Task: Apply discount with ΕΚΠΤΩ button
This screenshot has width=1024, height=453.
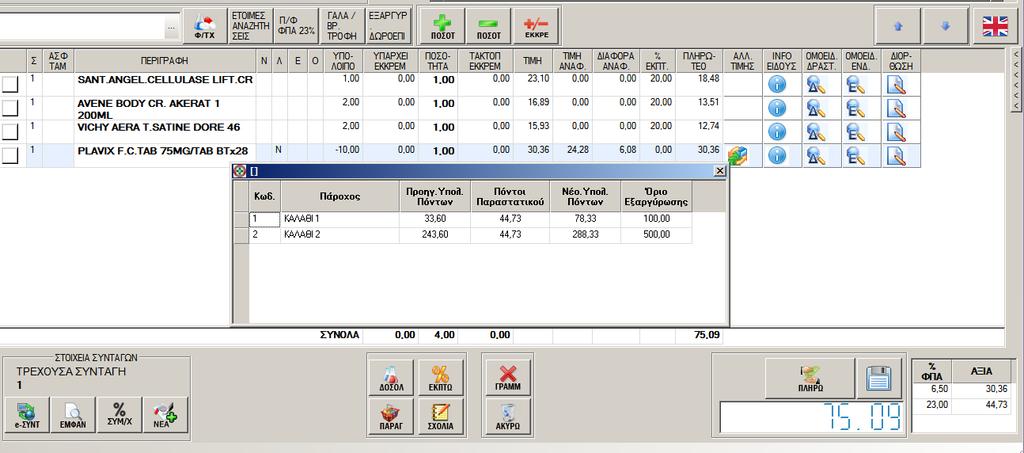Action: pyautogui.click(x=441, y=377)
